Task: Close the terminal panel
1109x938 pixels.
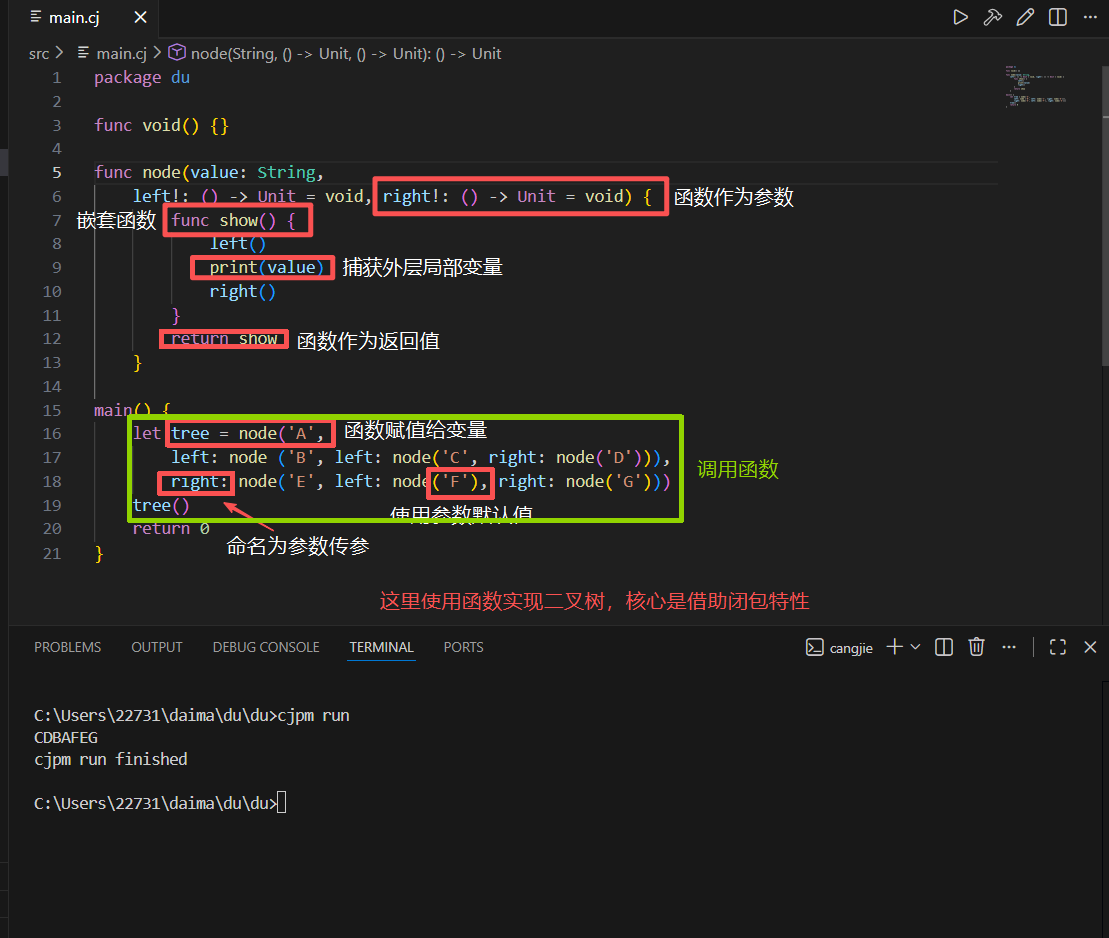Action: 1090,647
